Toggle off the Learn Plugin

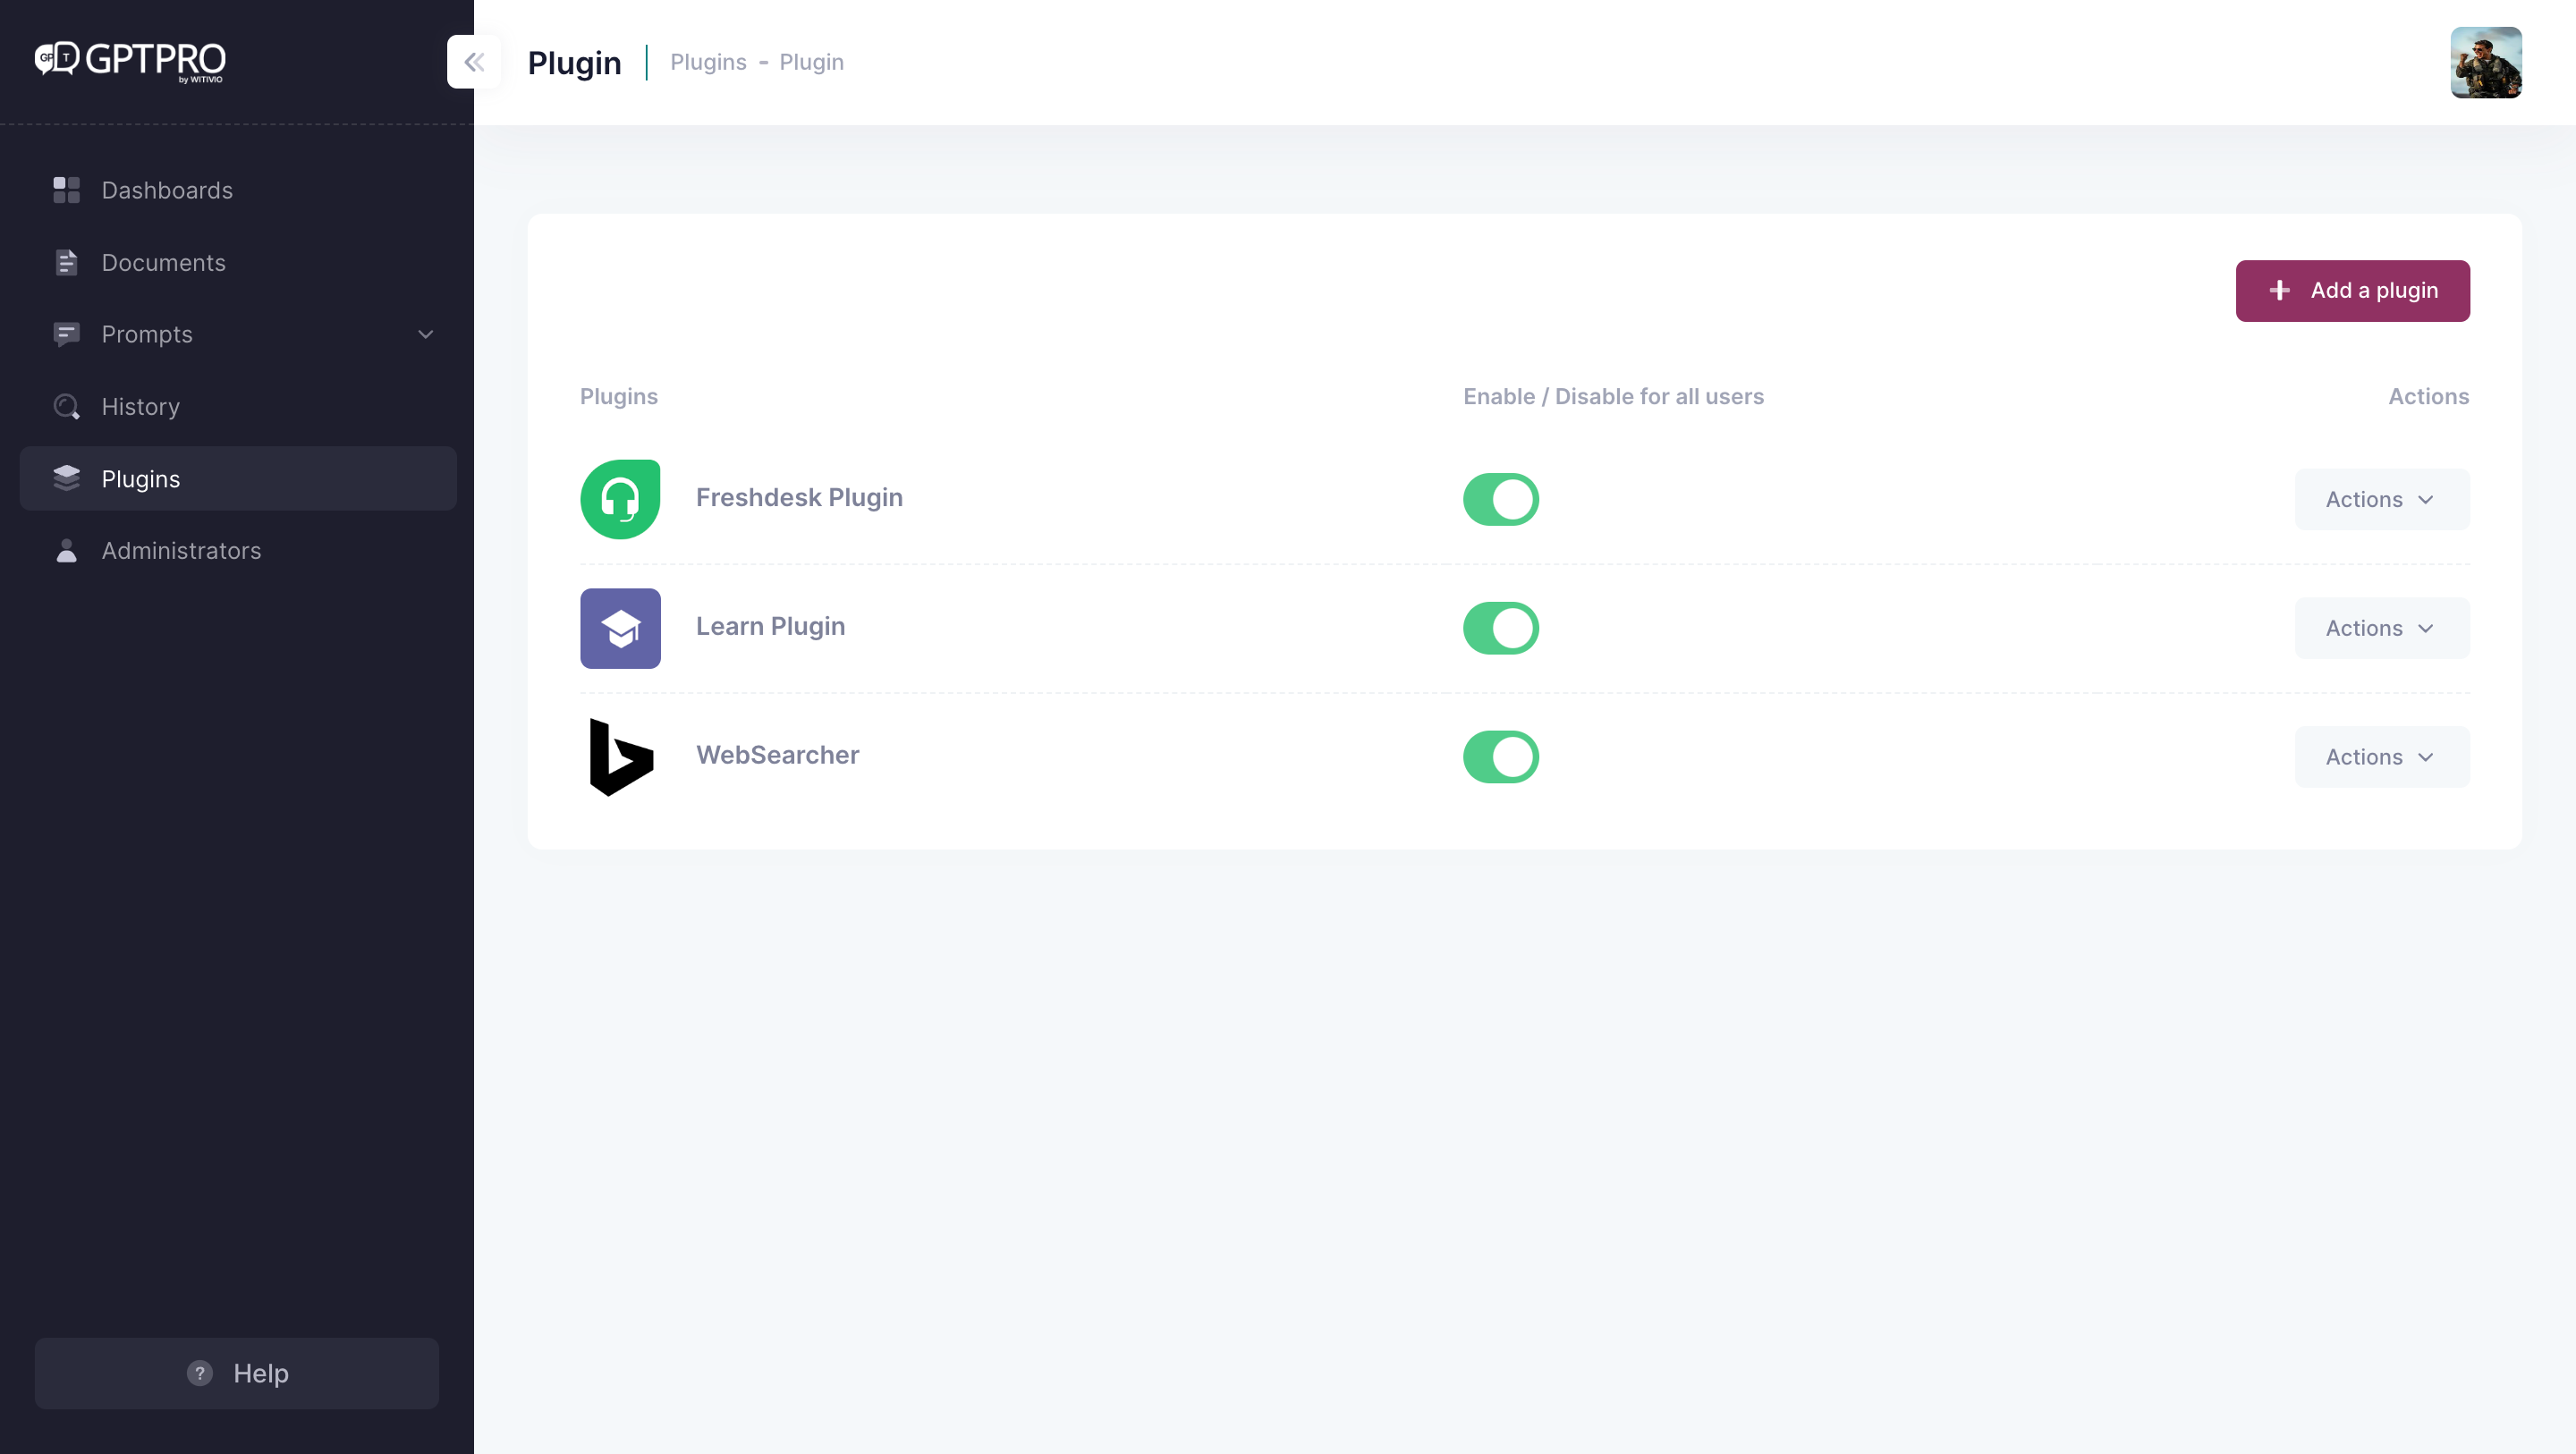point(1500,628)
